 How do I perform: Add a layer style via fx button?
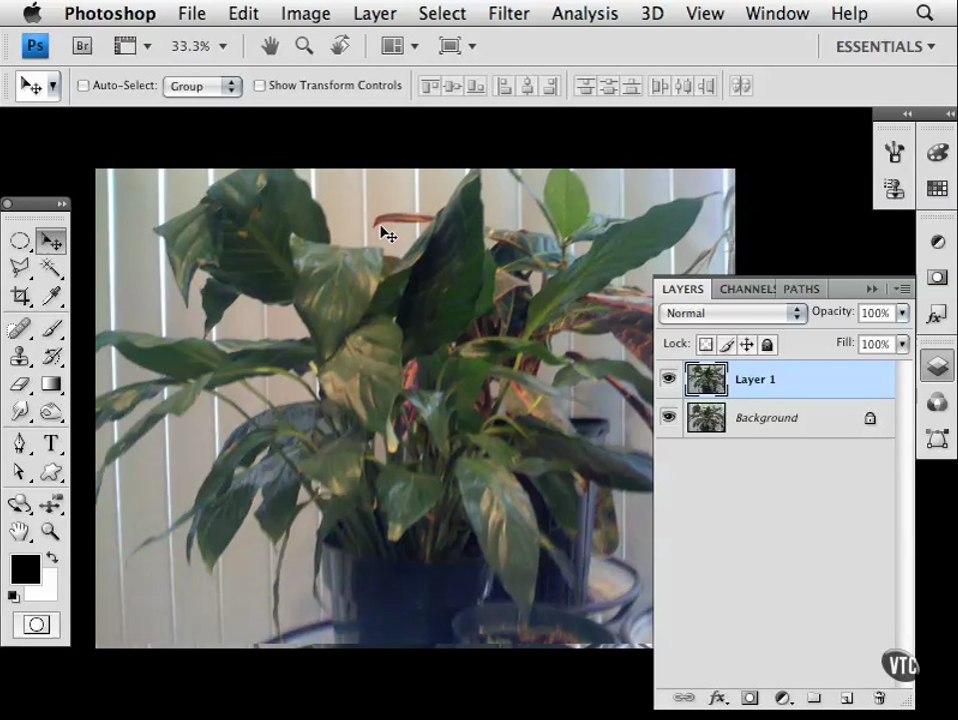(717, 697)
